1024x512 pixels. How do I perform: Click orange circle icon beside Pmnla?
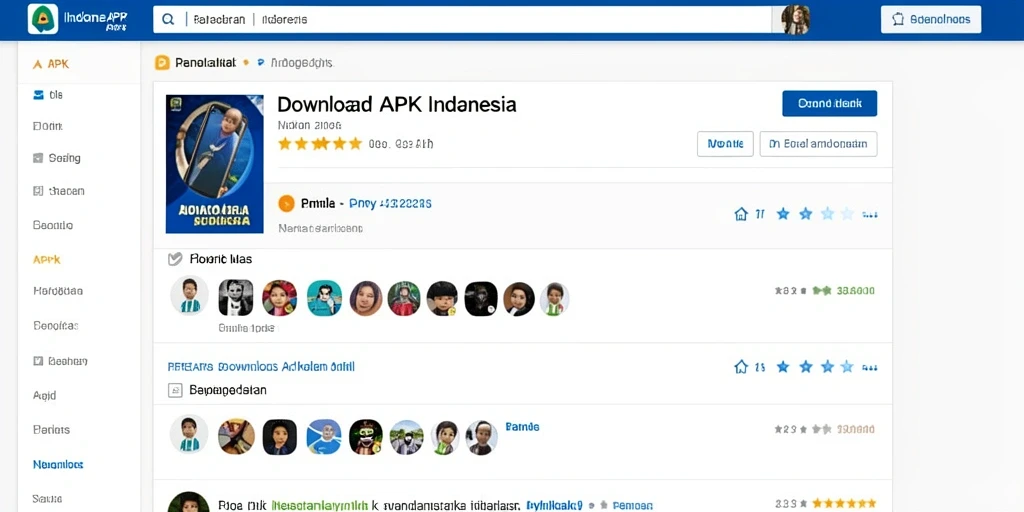coord(286,204)
